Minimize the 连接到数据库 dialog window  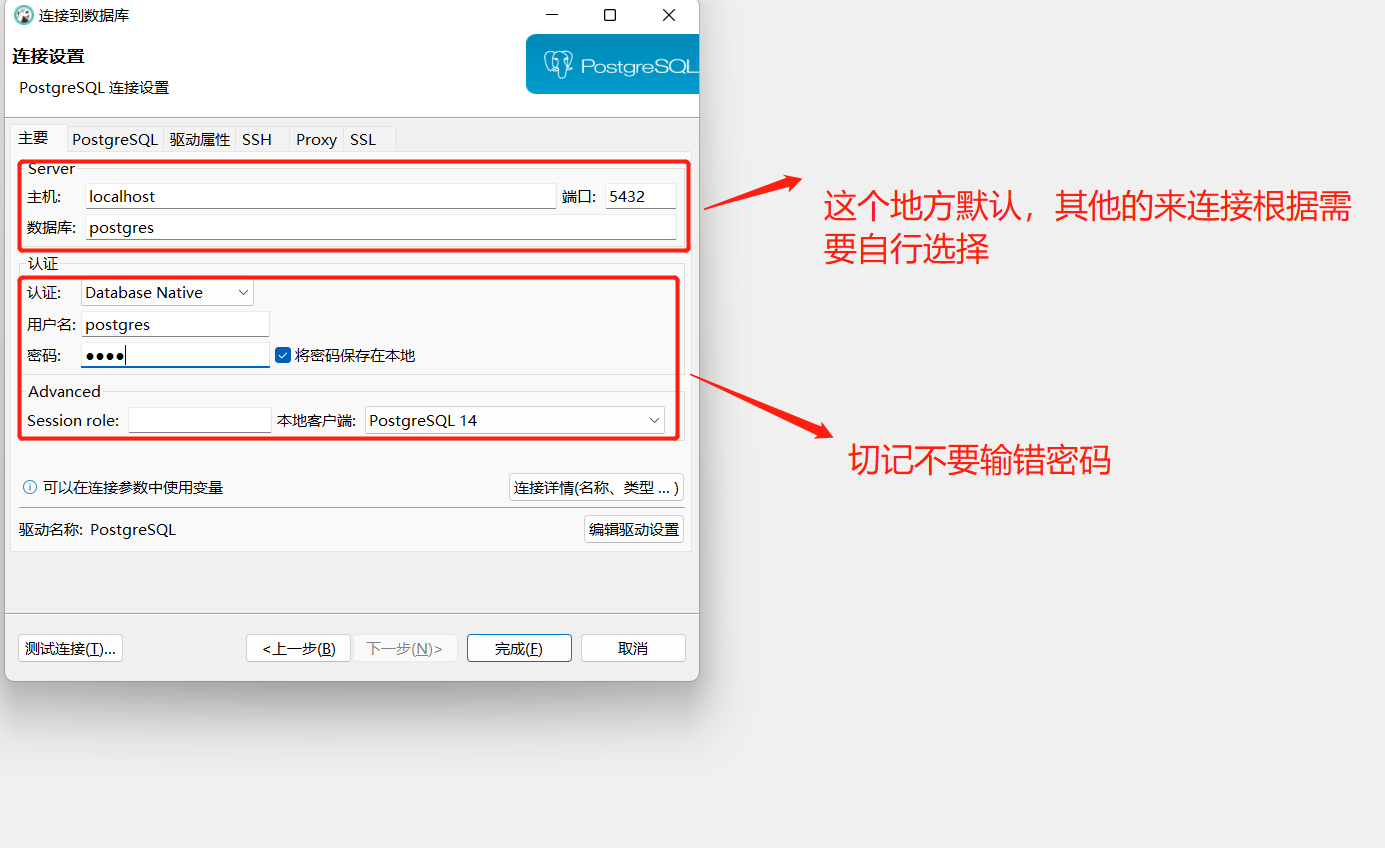[x=551, y=15]
